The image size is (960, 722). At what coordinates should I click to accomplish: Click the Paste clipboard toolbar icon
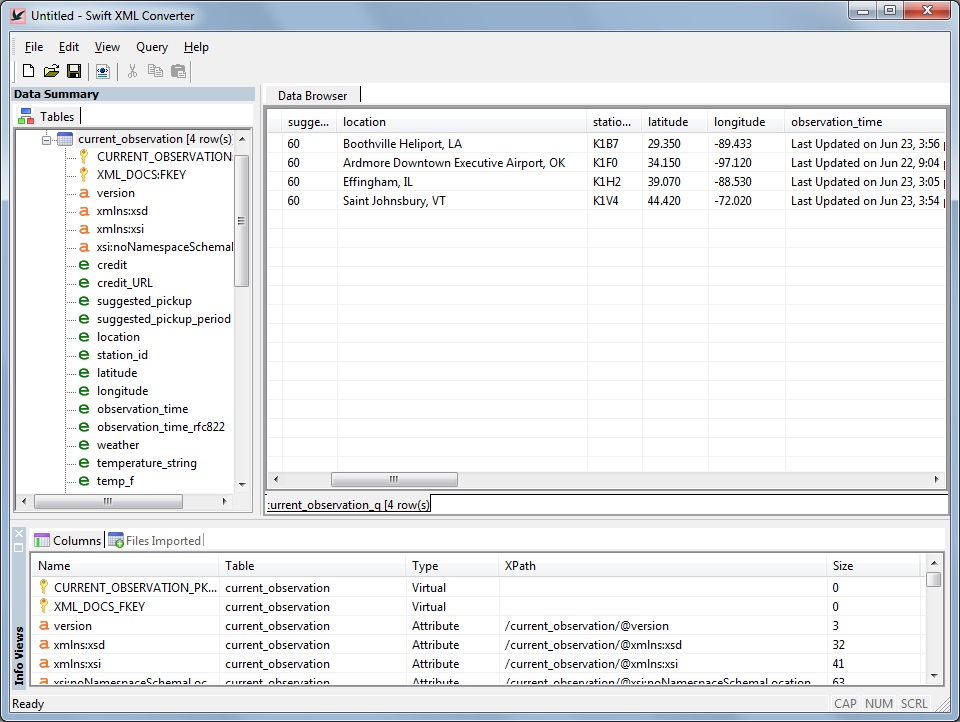pos(178,71)
